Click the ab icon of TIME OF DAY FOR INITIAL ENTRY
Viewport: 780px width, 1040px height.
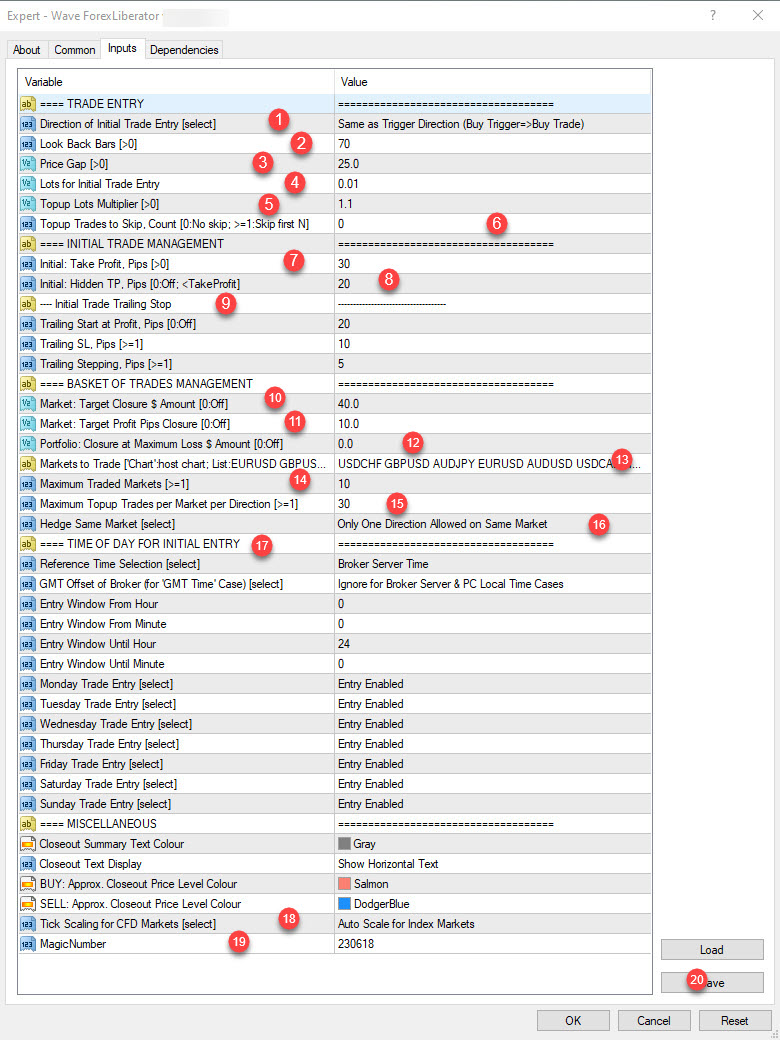(28, 544)
